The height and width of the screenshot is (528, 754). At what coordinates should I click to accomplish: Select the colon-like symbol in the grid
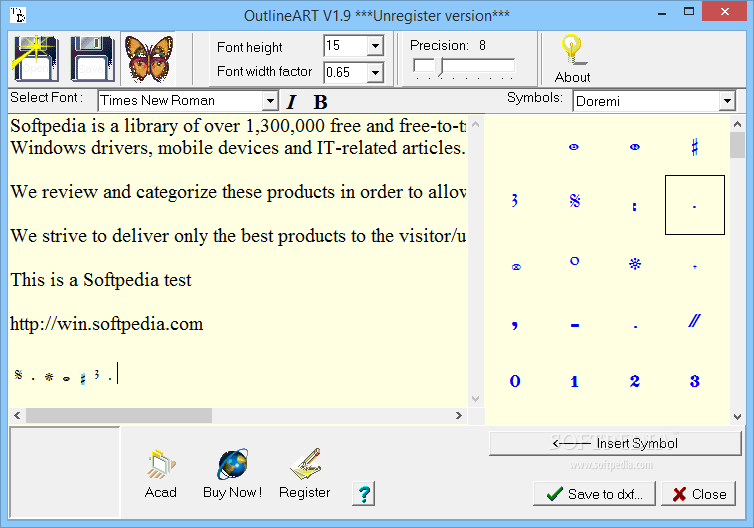[635, 207]
